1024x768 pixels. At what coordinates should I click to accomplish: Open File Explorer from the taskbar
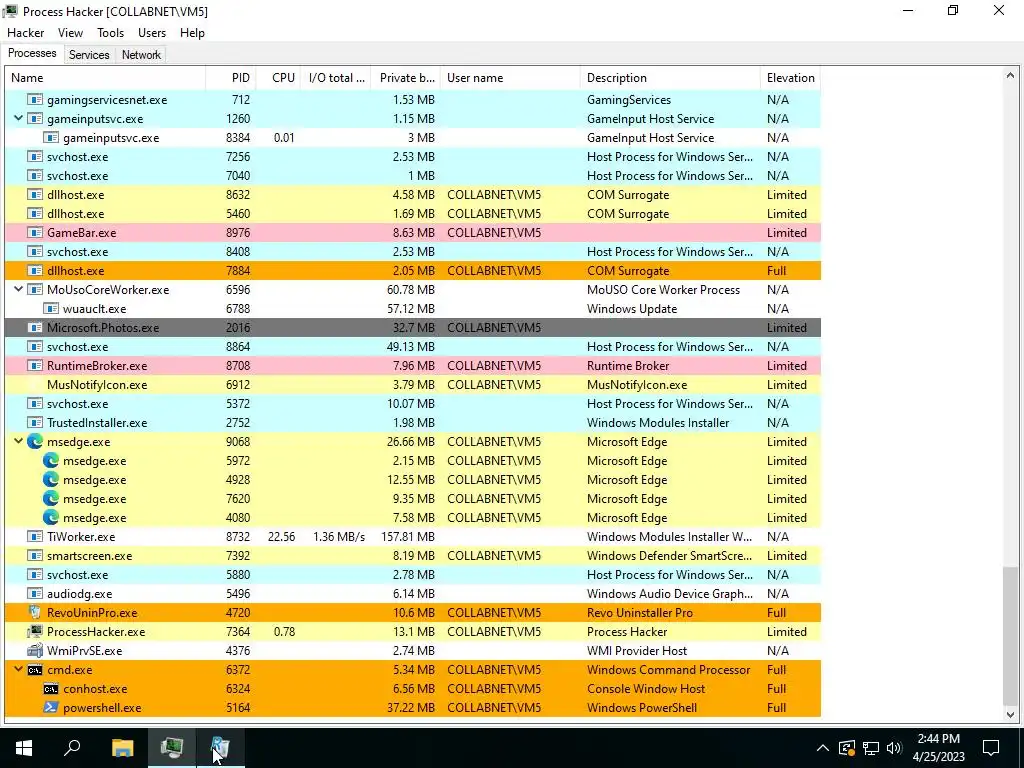[x=122, y=747]
